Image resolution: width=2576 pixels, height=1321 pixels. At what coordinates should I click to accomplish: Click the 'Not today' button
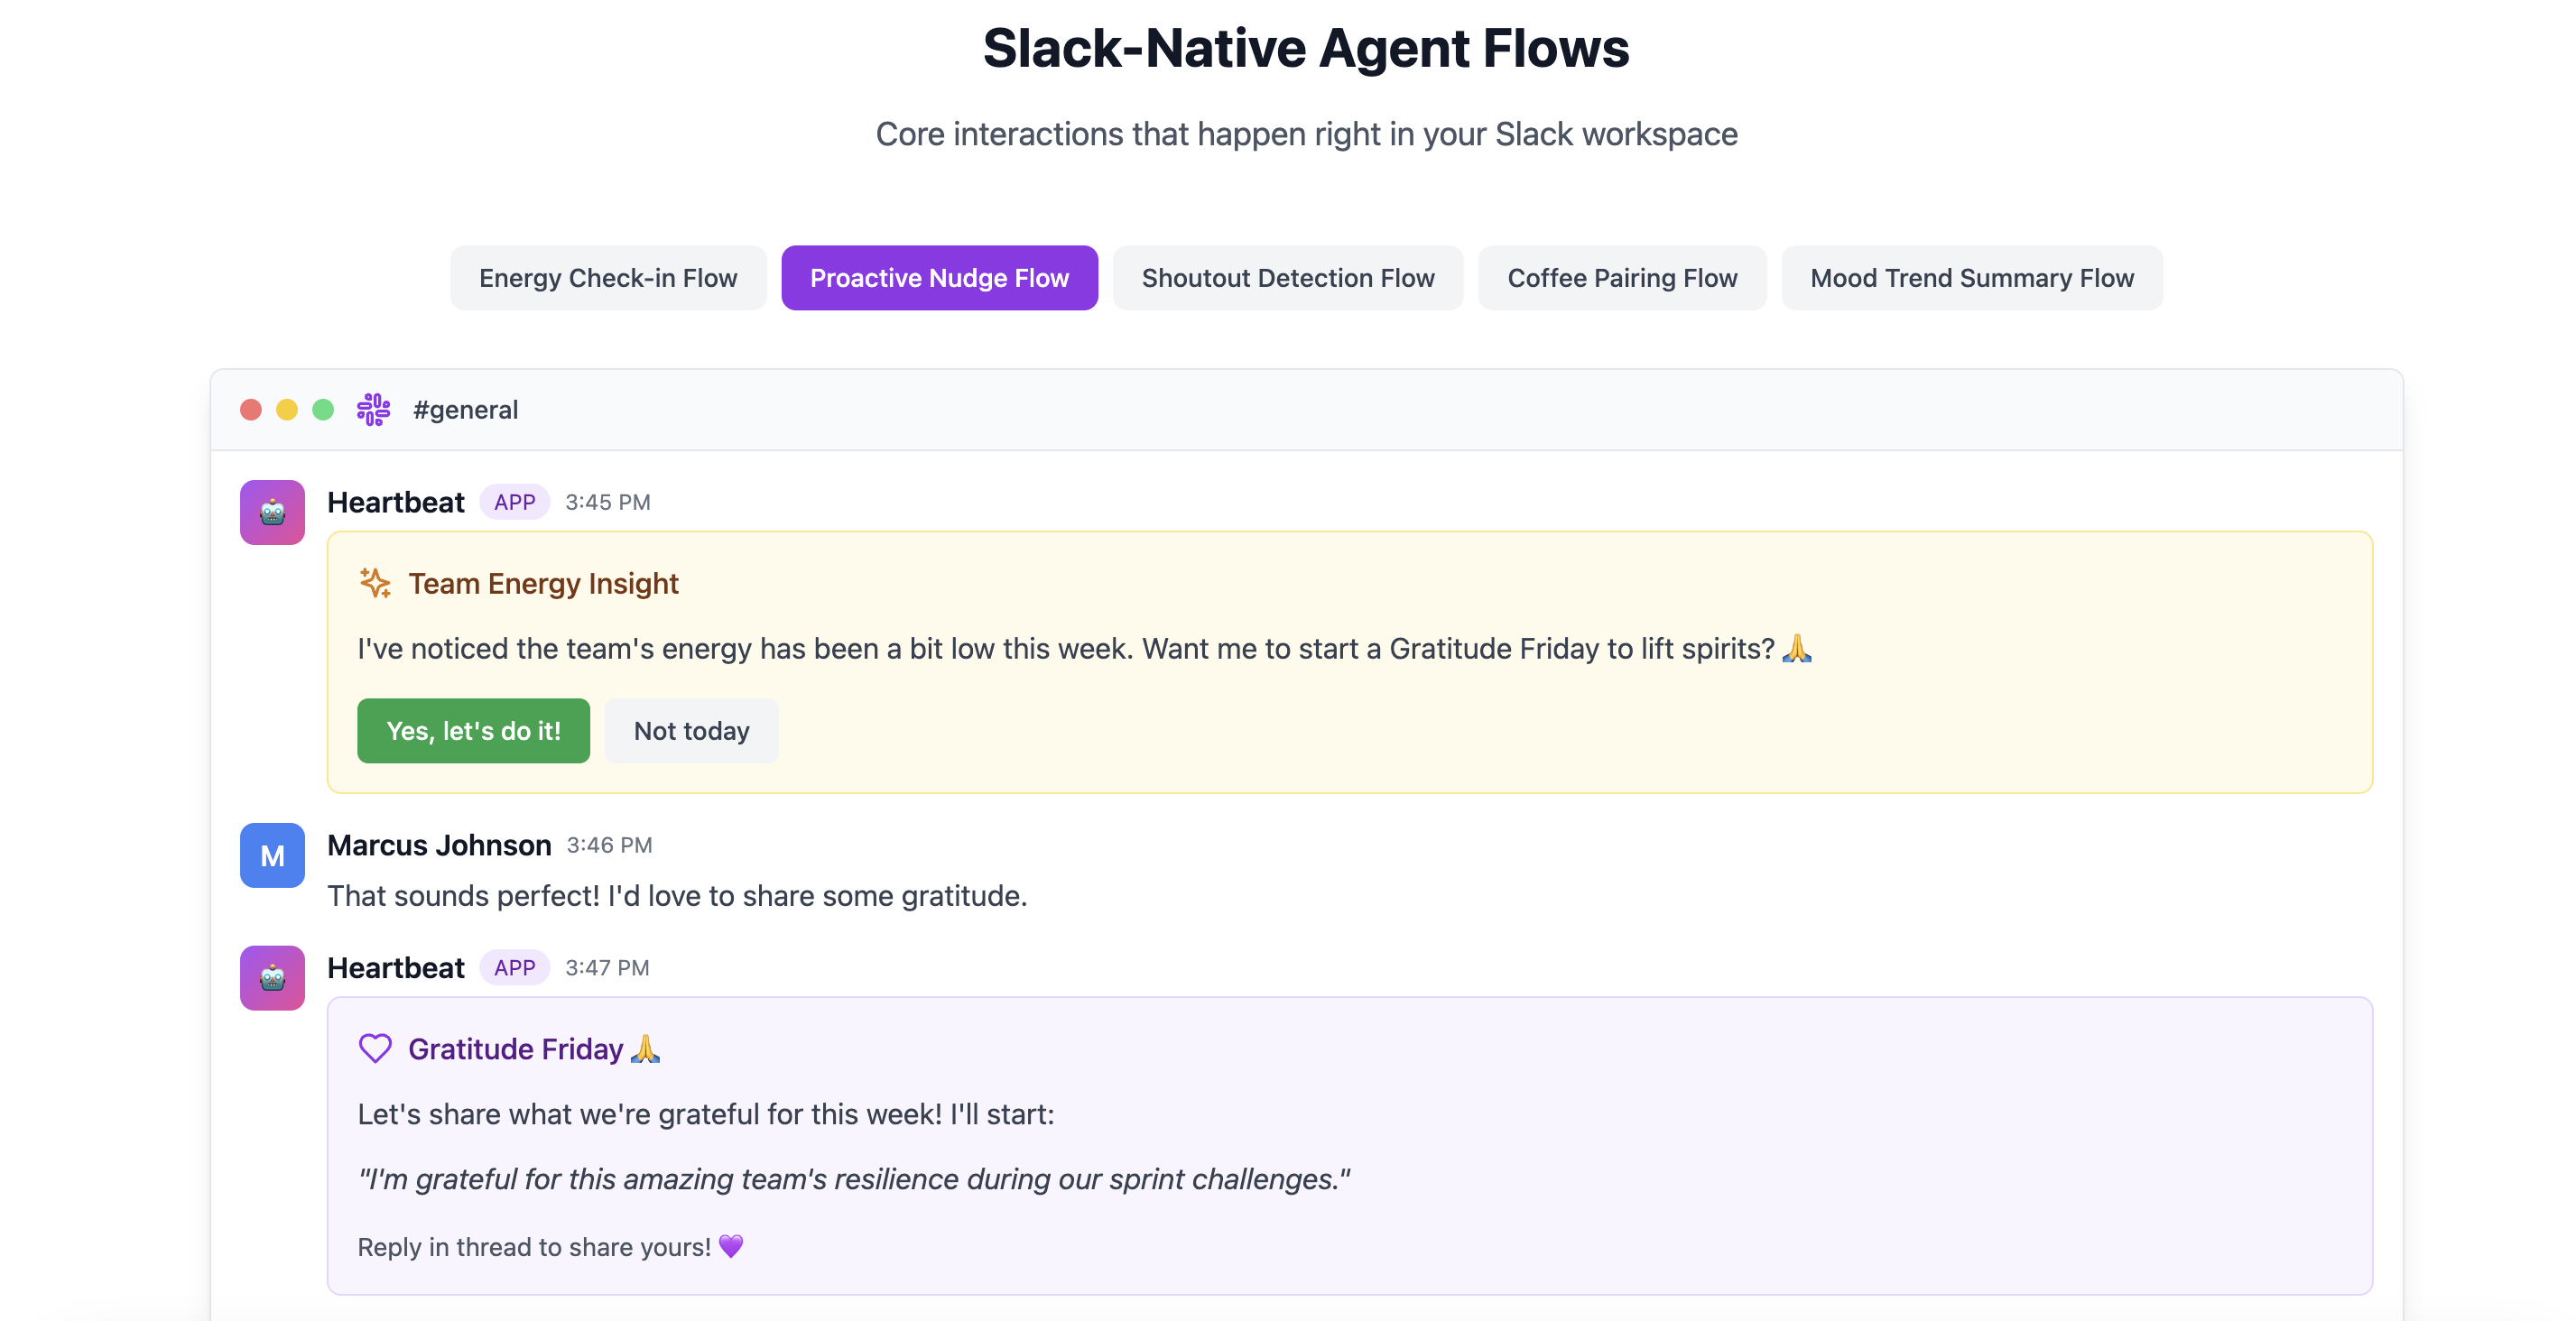[x=691, y=731]
